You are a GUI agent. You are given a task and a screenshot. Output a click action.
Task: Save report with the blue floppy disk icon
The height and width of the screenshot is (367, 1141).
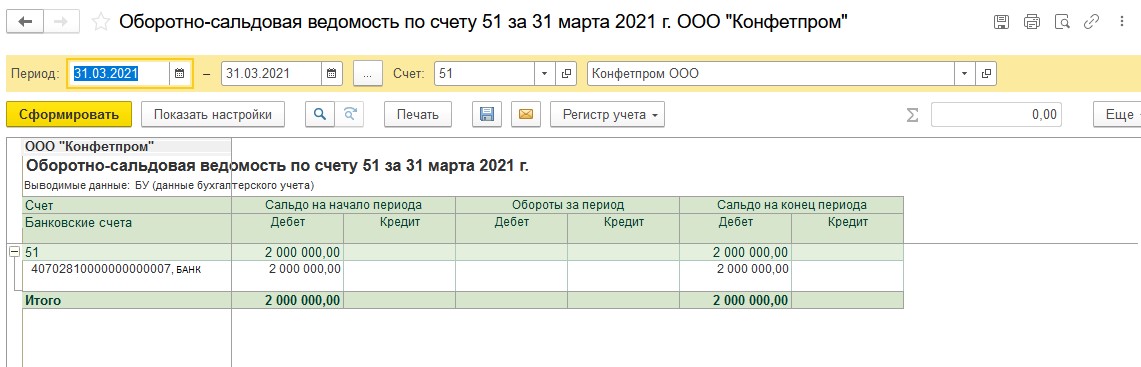[487, 114]
